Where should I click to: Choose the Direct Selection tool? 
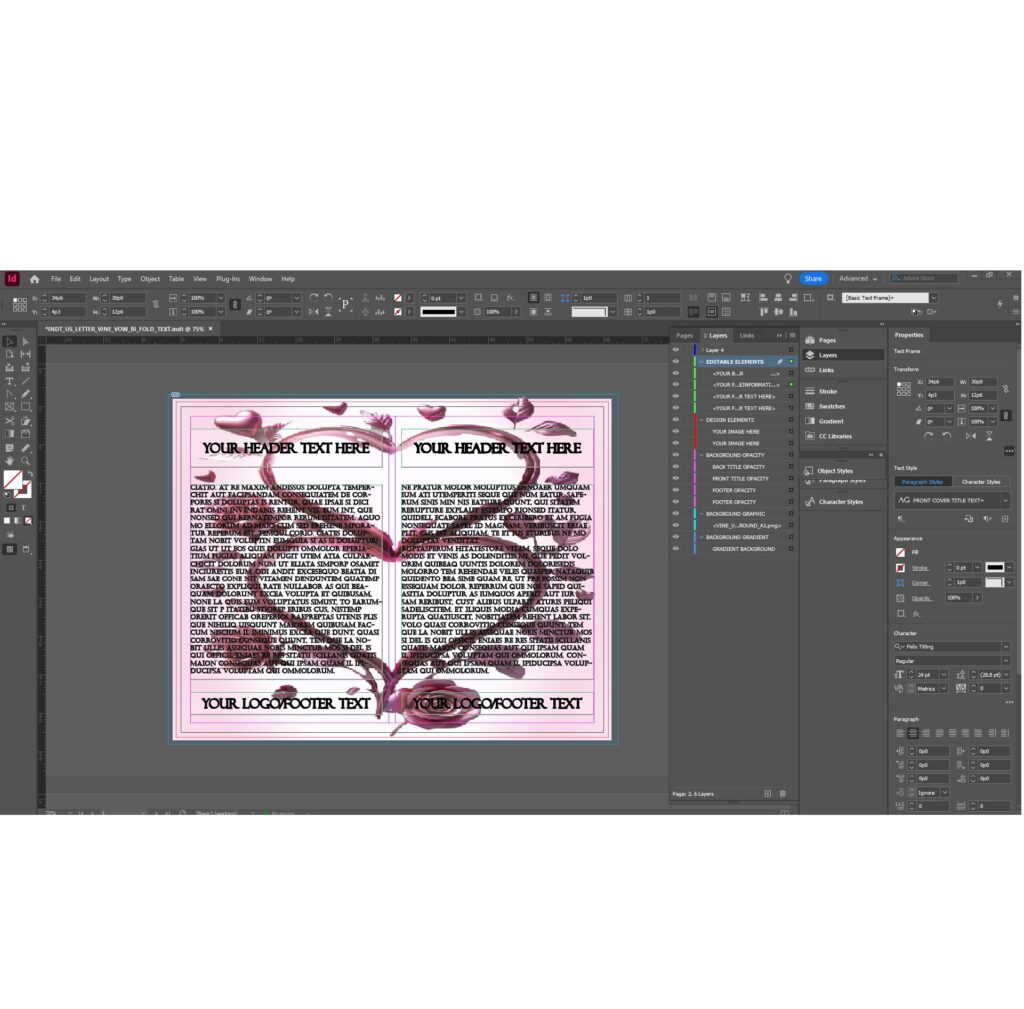click(x=26, y=341)
